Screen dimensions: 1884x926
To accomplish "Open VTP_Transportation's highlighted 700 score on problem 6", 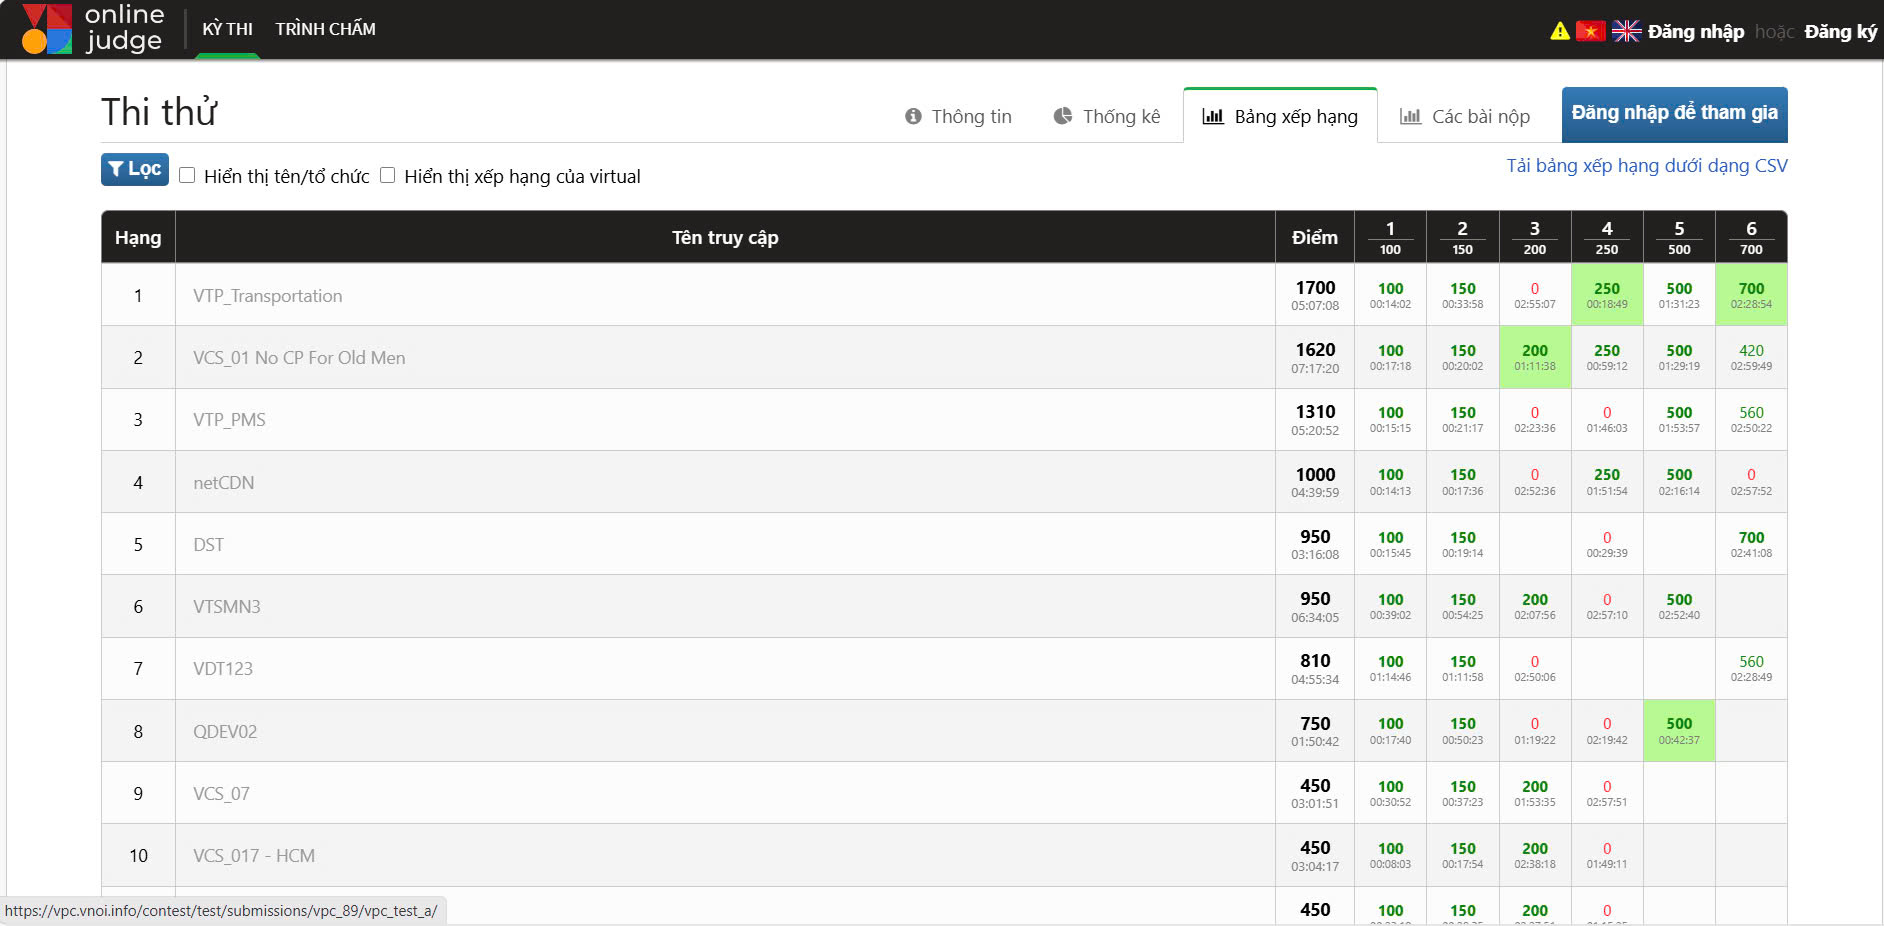I will tap(1751, 295).
